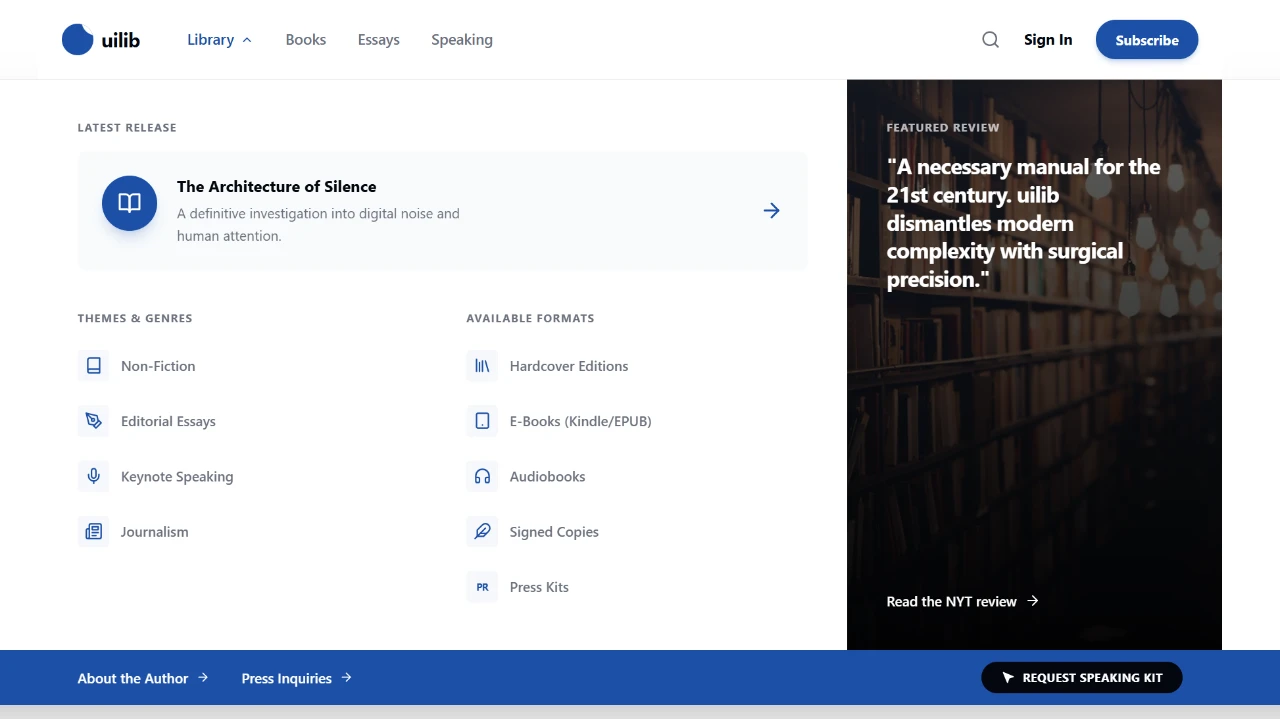The width and height of the screenshot is (1280, 719).
Task: Click the E-Books tablet icon
Action: click(482, 421)
